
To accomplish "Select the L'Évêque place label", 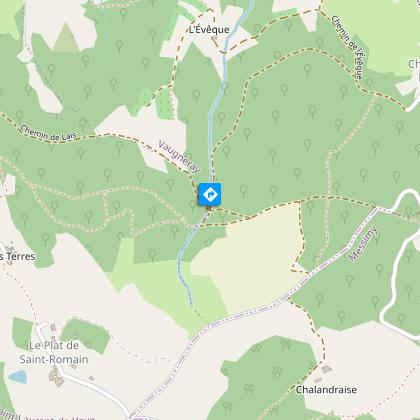I will (209, 30).
